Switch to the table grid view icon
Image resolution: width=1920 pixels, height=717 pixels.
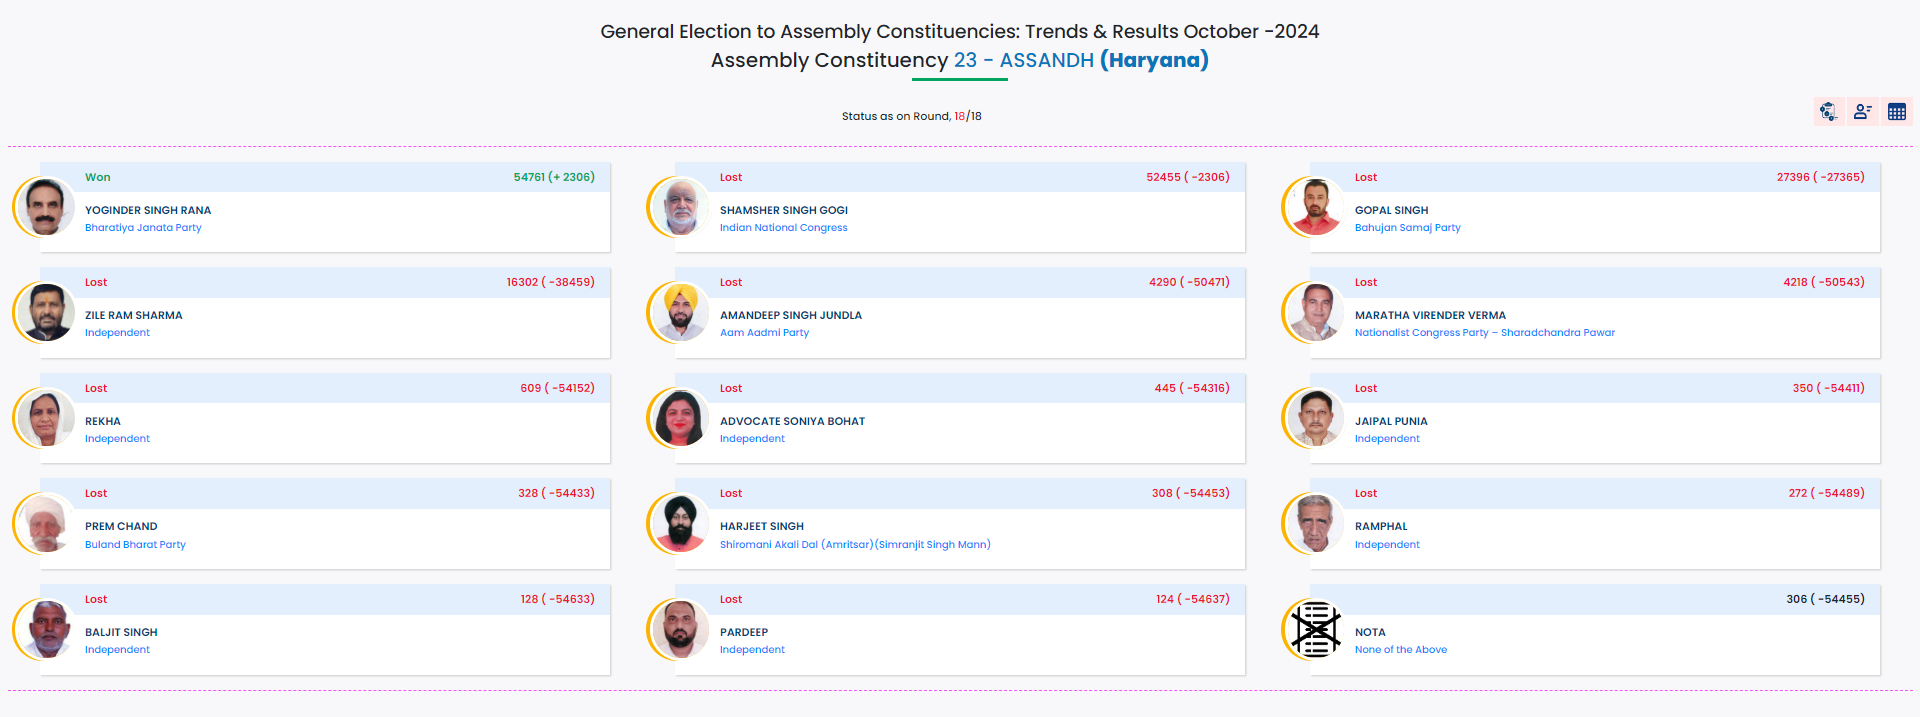click(x=1896, y=112)
